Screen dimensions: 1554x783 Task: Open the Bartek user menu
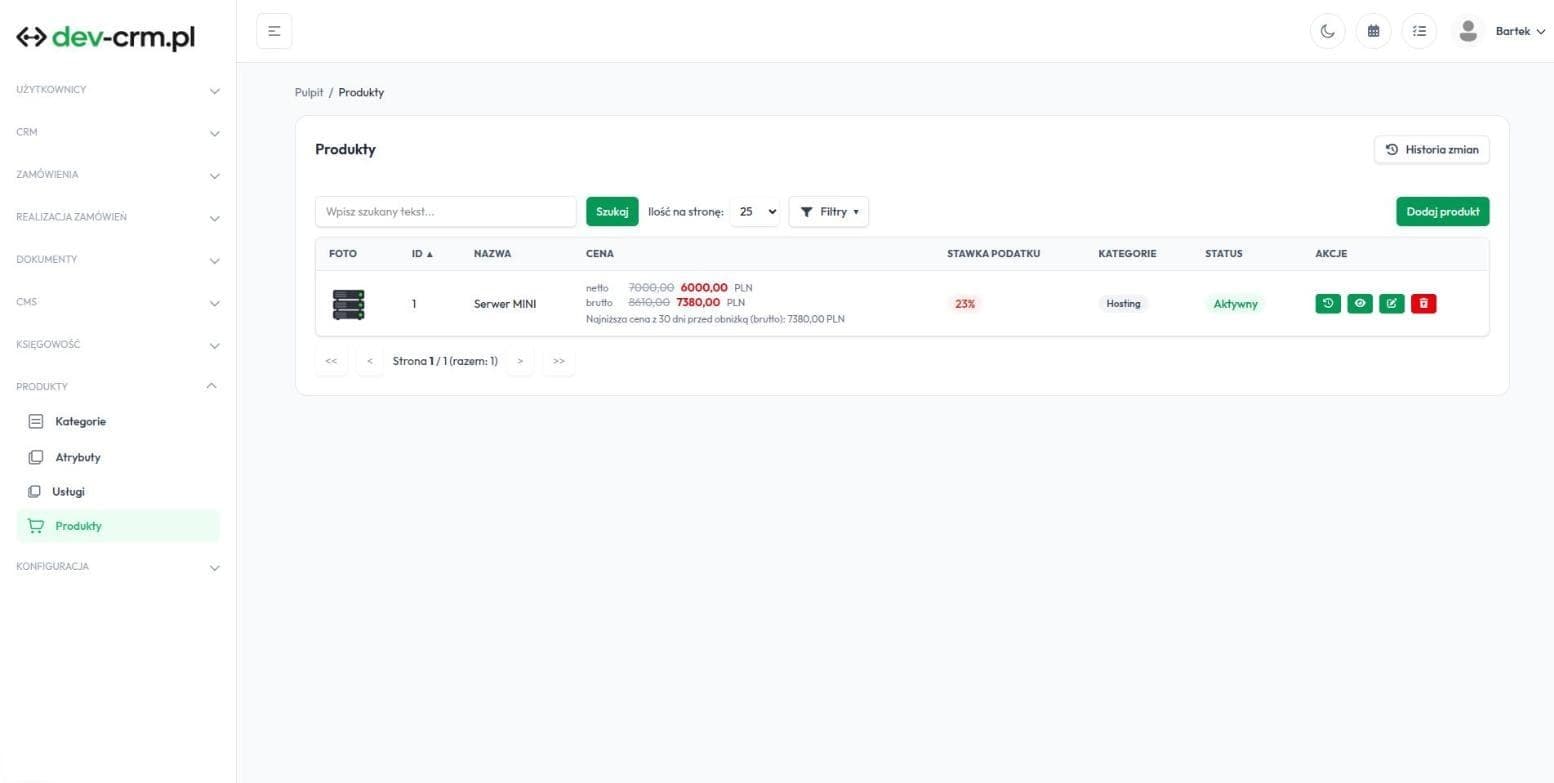1520,31
